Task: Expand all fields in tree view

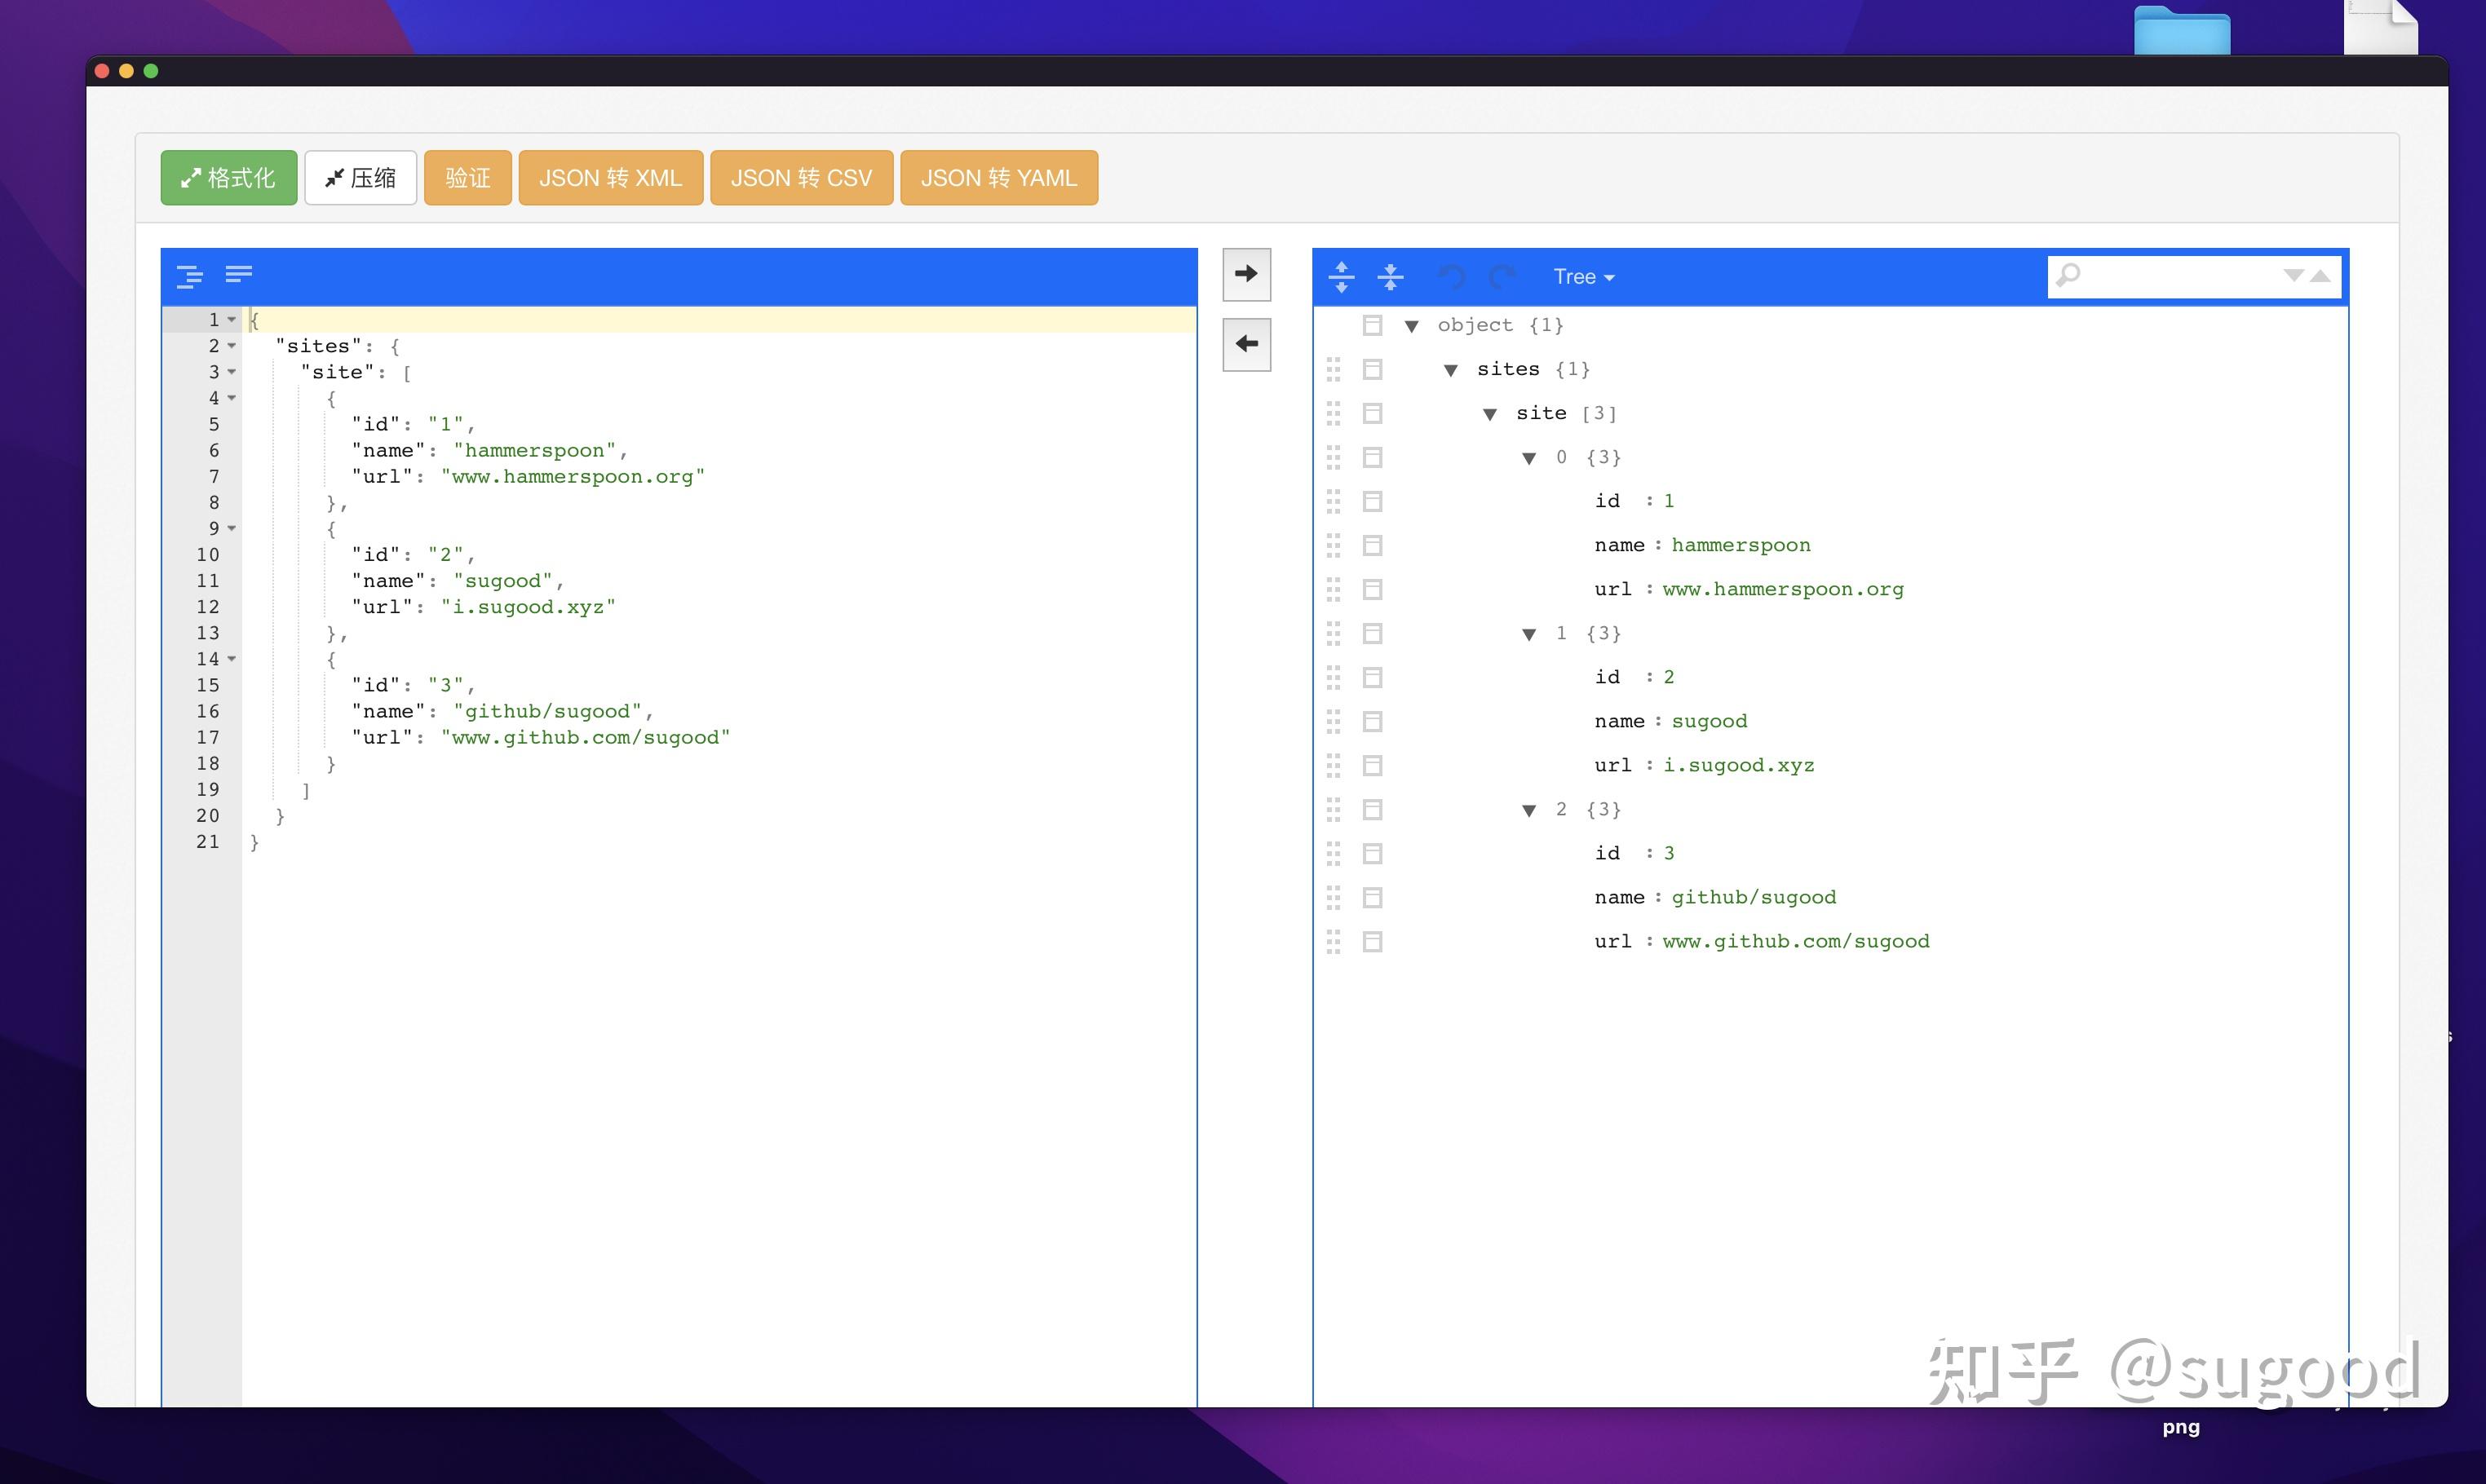Action: pos(1341,277)
